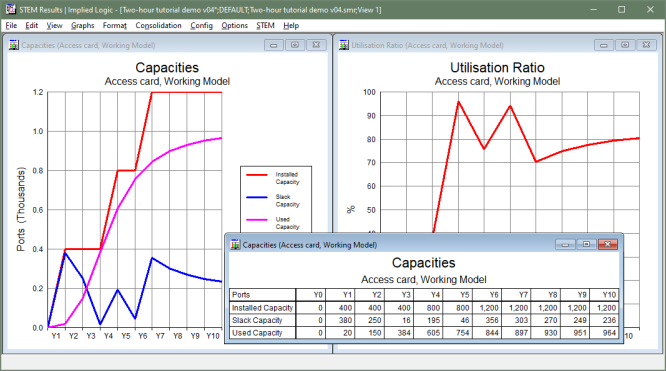Viewport: 666px width, 371px height.
Task: Maximize the Capacities table window
Action: [x=586, y=244]
